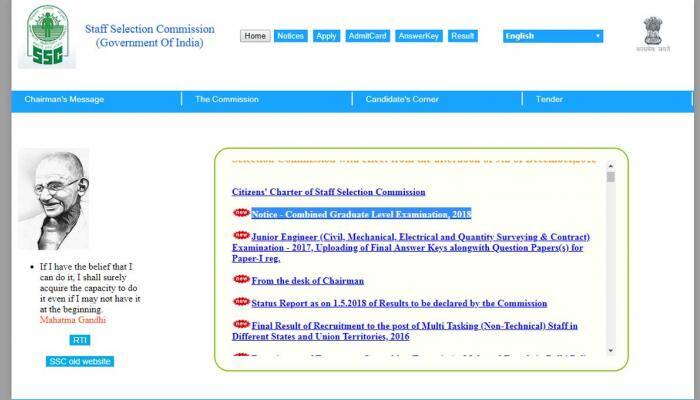Viewport: 700px width, 400px height.
Task: Select the Apply button
Action: pyautogui.click(x=326, y=36)
